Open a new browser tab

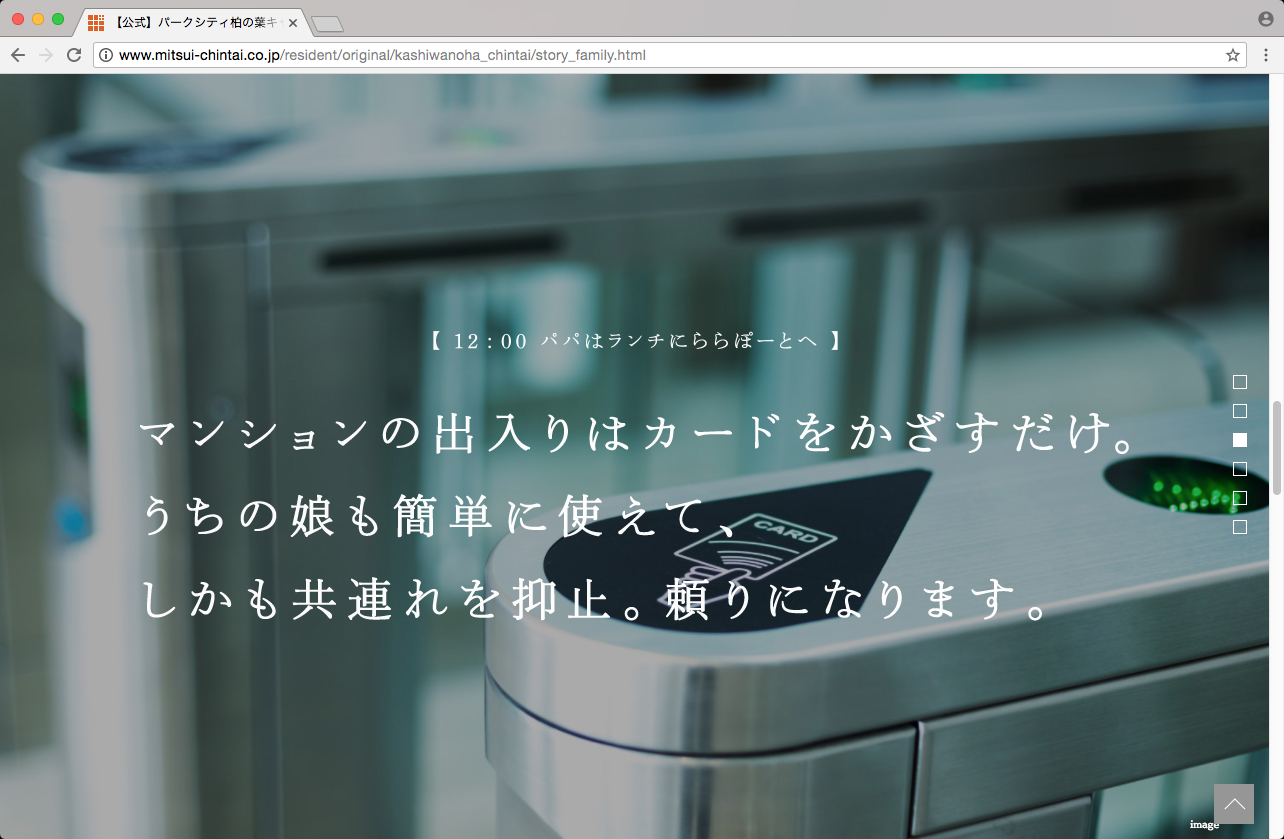point(327,23)
